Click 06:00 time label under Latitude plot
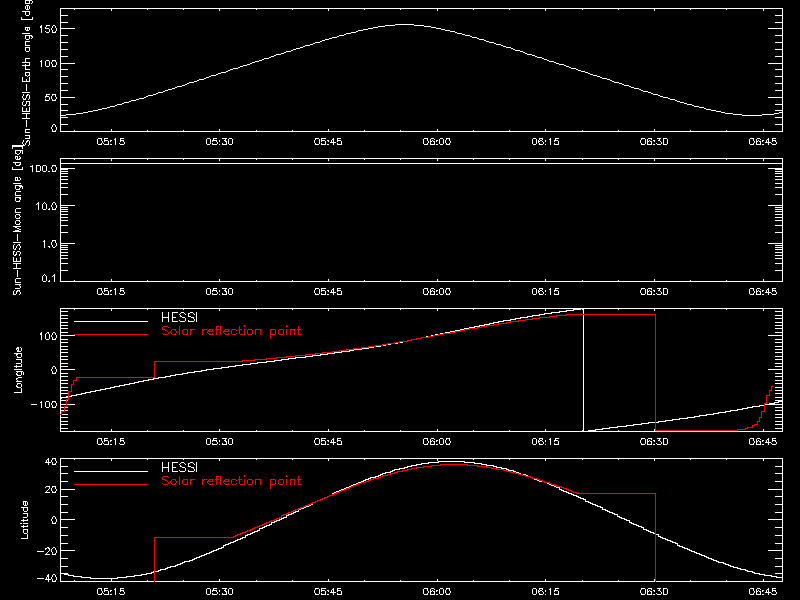800x600 pixels. pyautogui.click(x=437, y=592)
